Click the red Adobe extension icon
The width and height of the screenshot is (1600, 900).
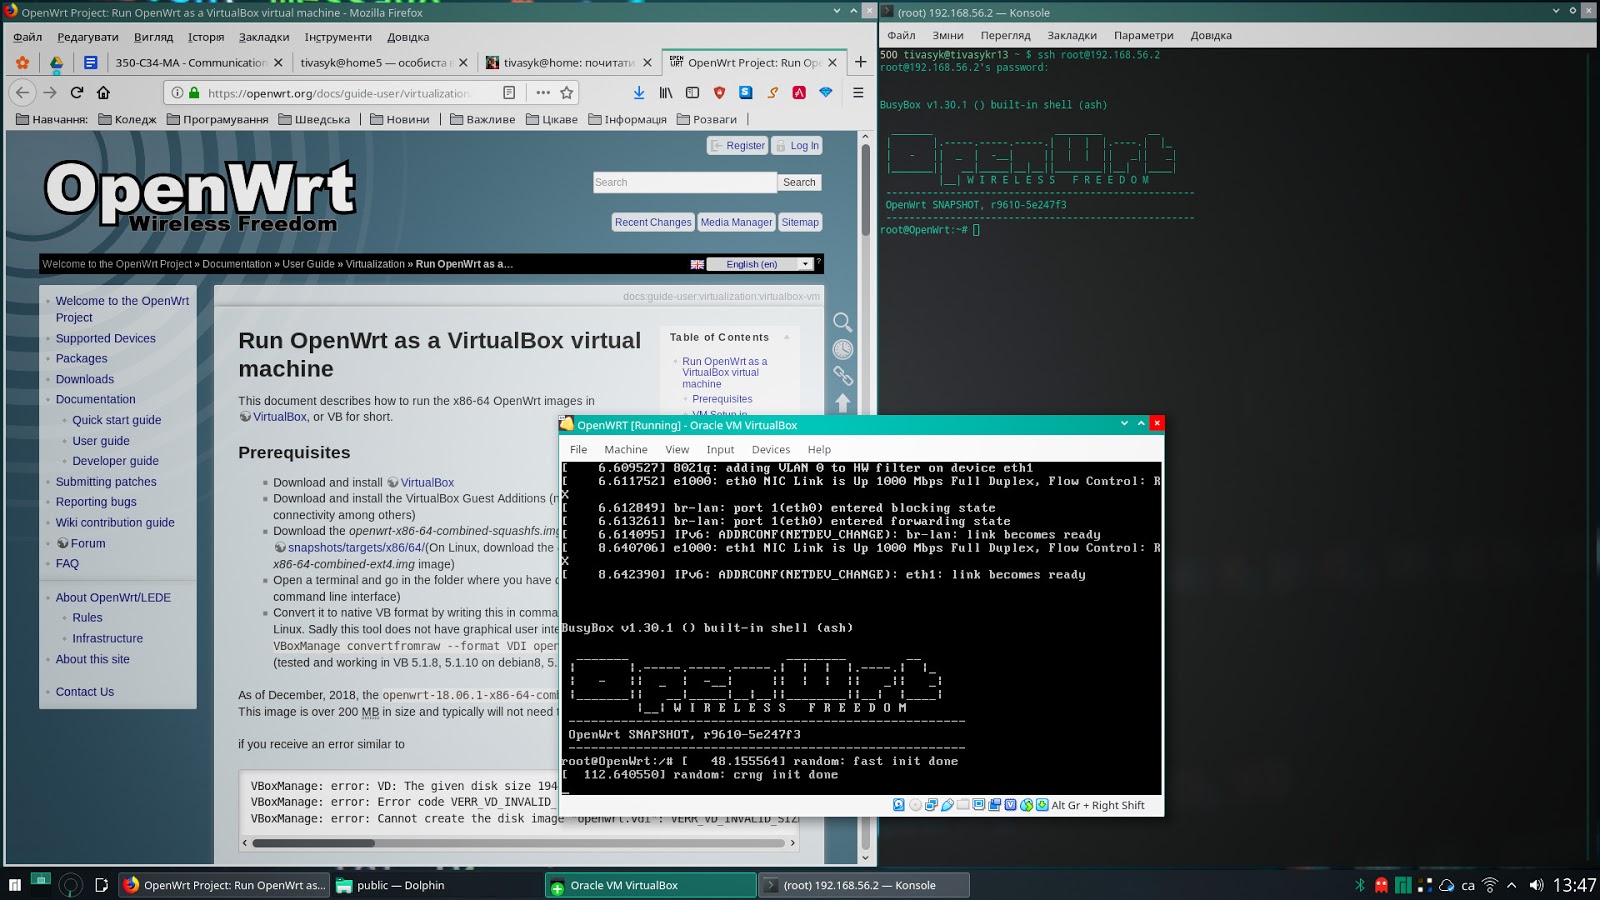coord(799,92)
